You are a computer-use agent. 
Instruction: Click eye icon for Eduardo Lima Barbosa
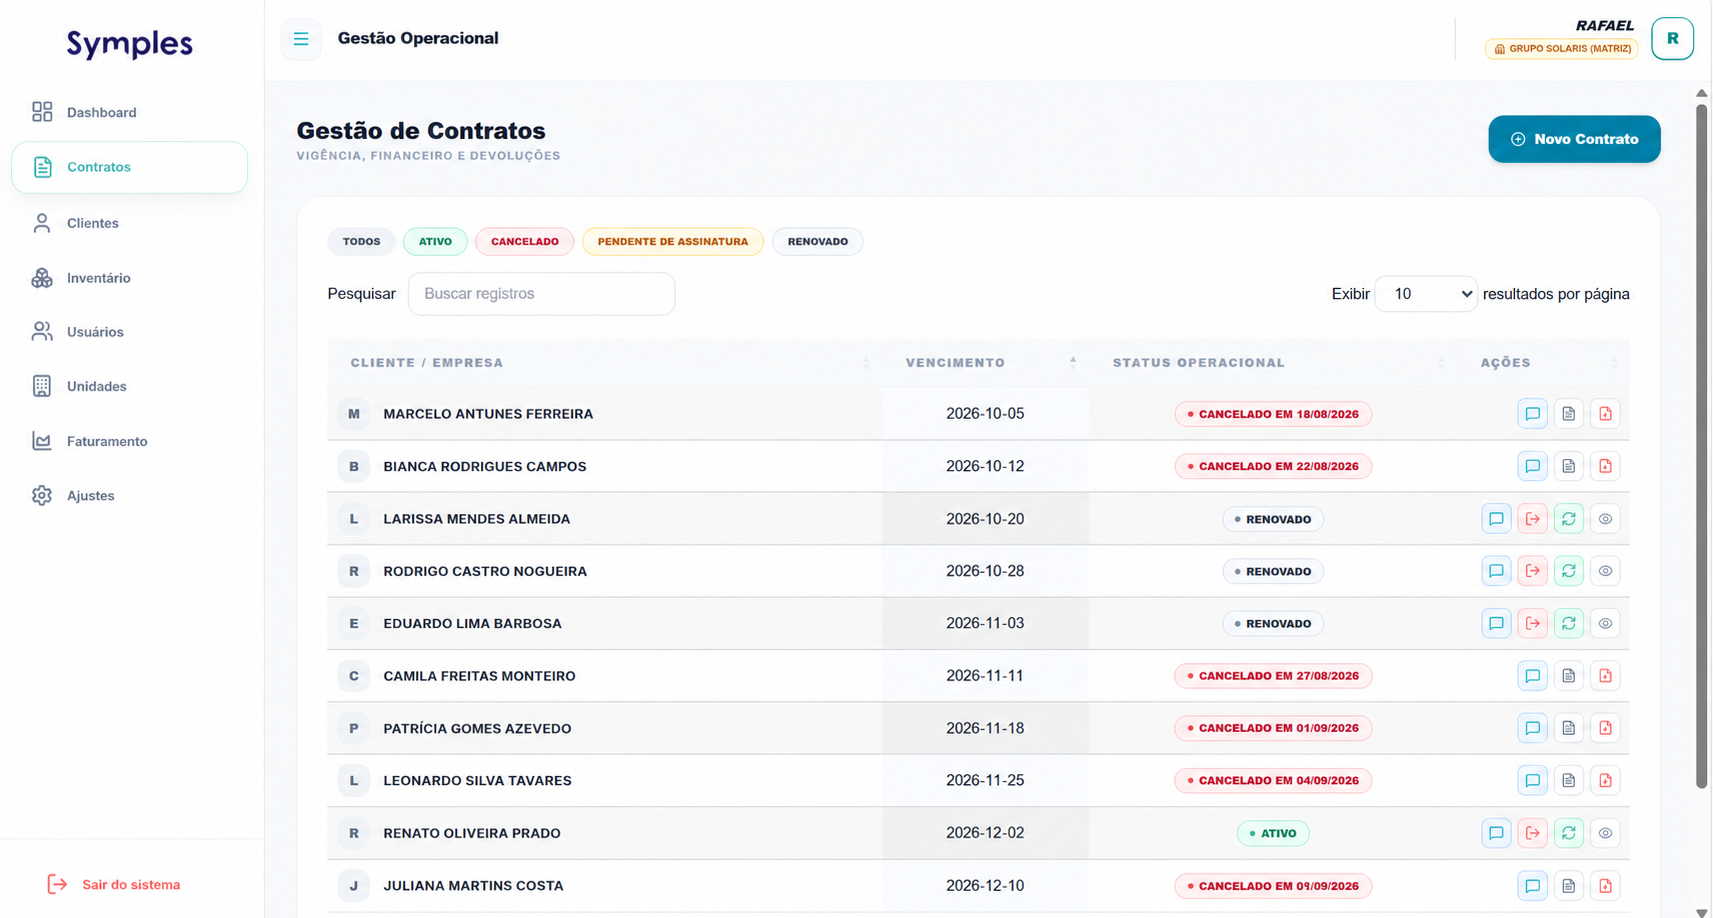(1605, 623)
